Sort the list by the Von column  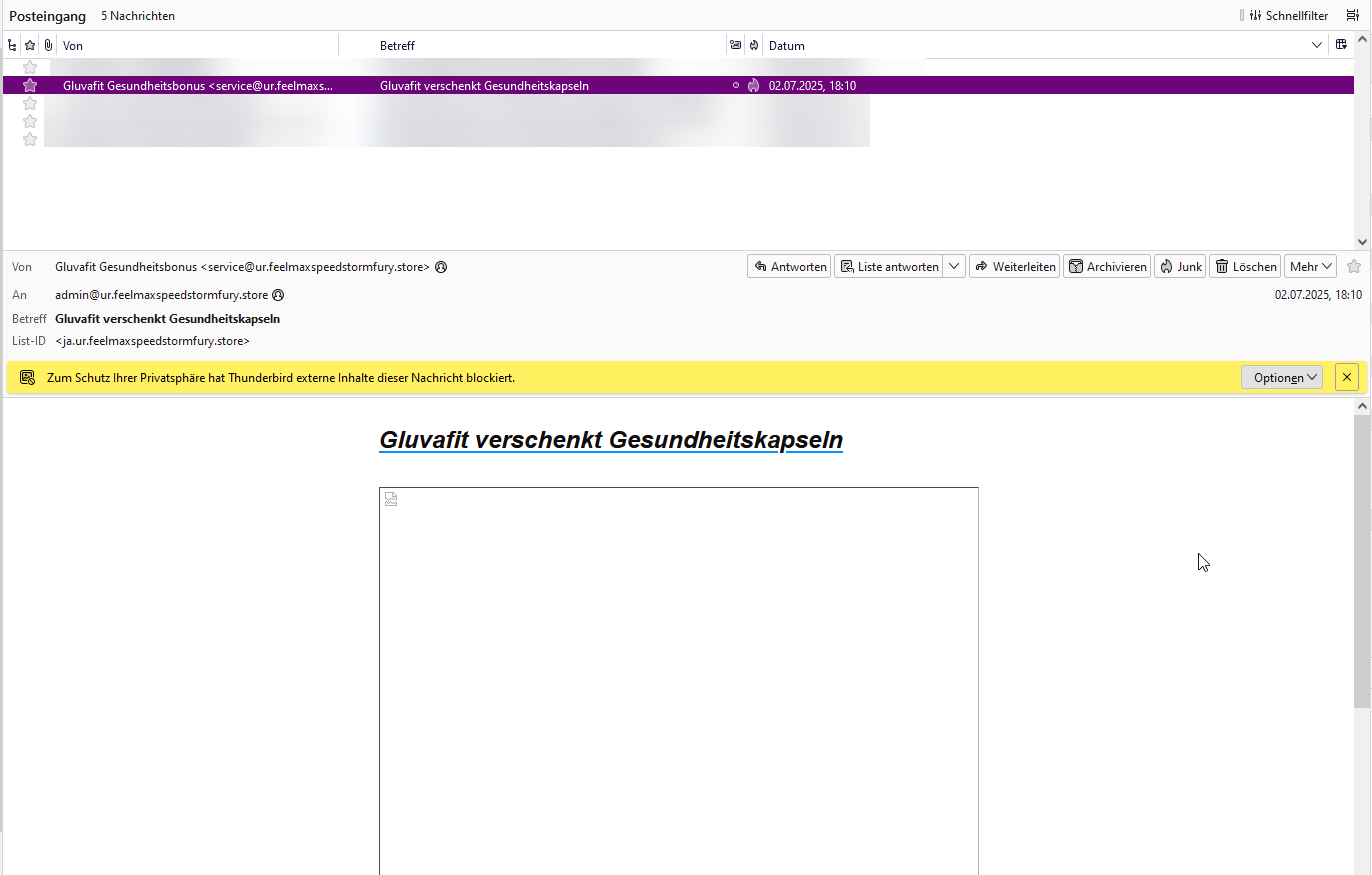coord(200,45)
